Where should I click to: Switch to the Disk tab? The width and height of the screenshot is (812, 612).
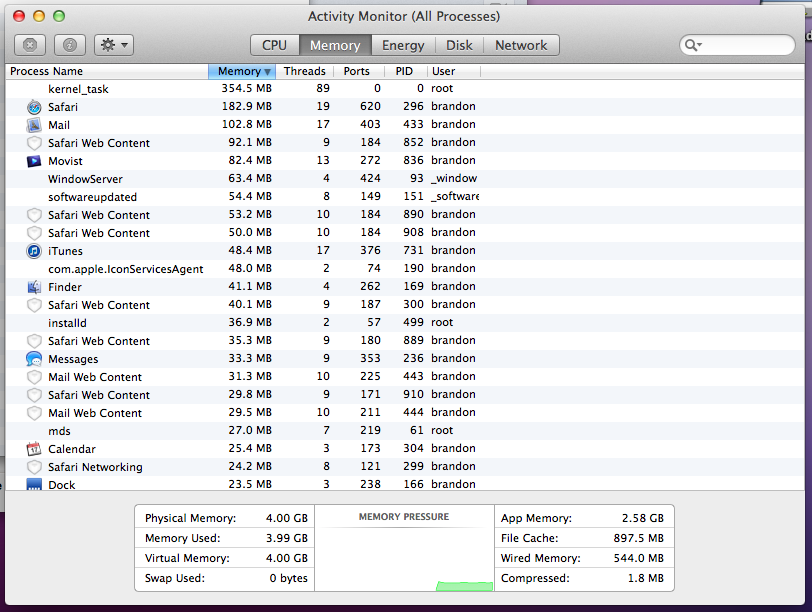tap(459, 46)
